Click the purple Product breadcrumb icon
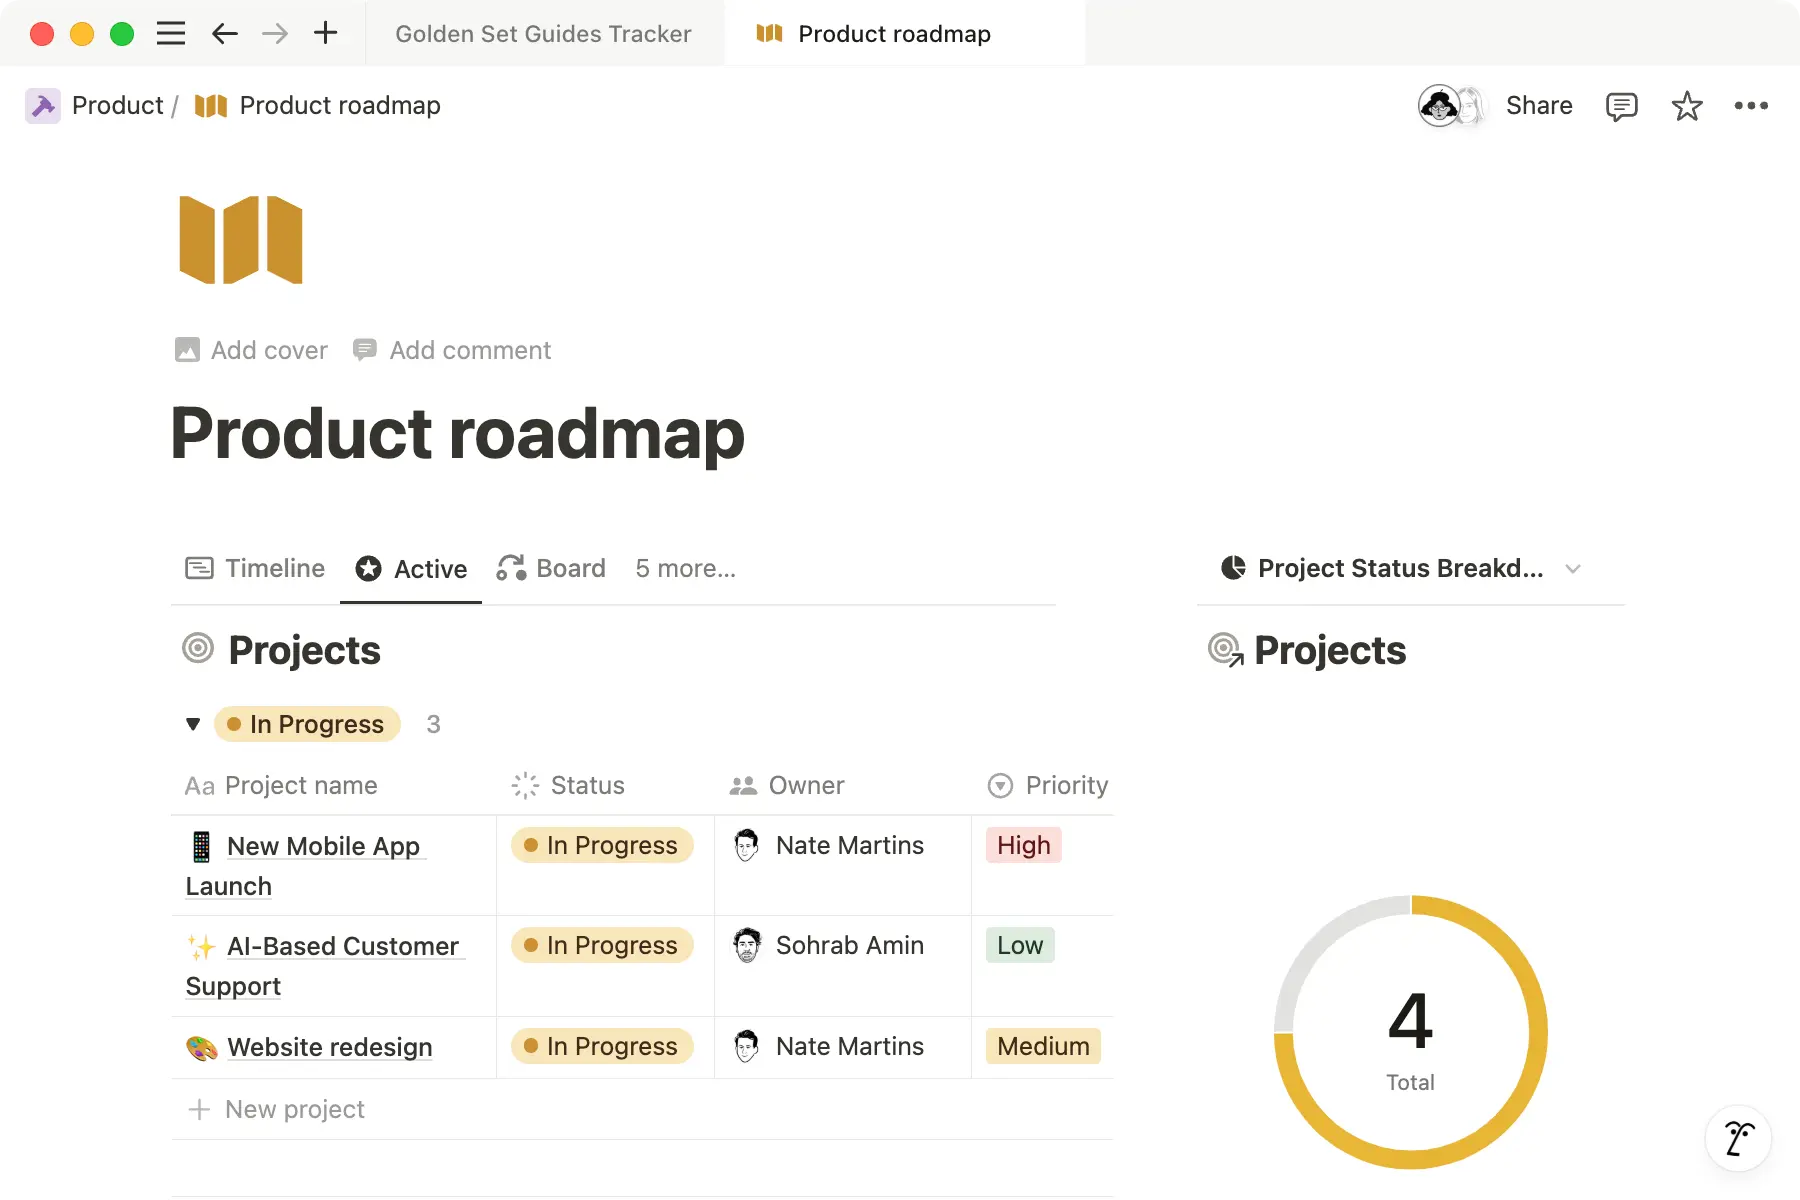This screenshot has height=1200, width=1800. (43, 105)
